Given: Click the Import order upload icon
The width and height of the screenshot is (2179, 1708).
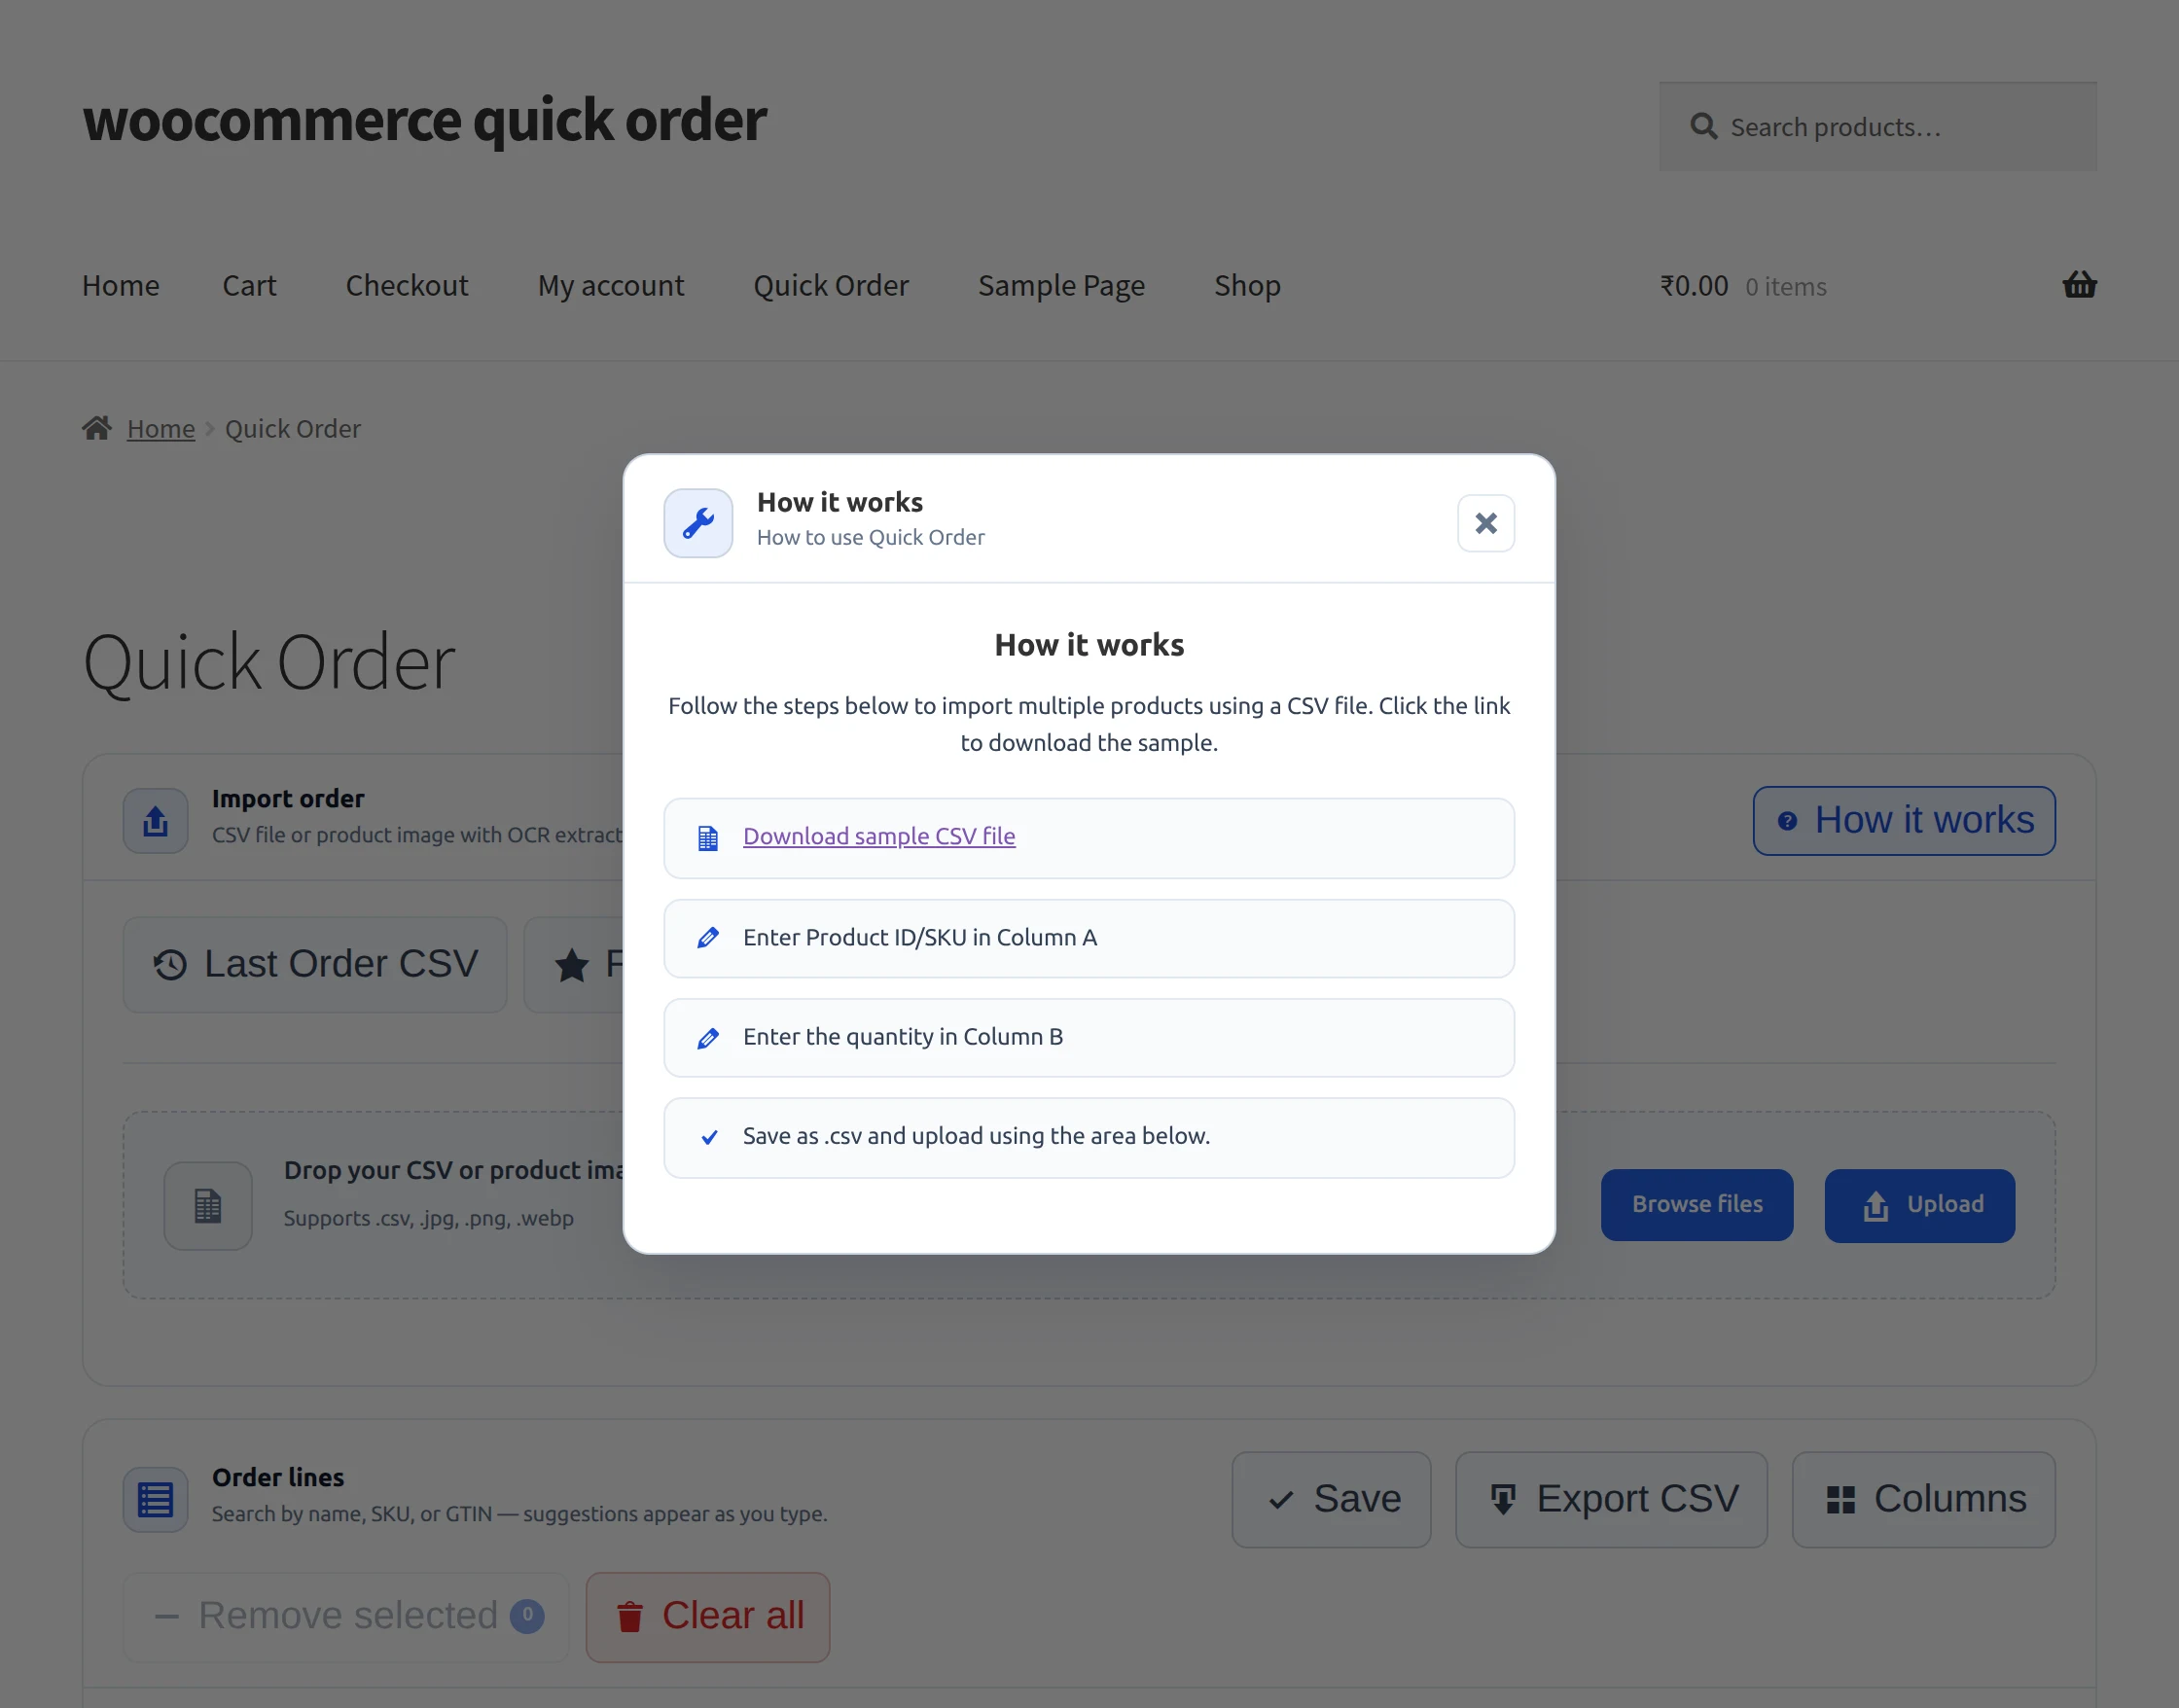Looking at the screenshot, I should click(155, 821).
